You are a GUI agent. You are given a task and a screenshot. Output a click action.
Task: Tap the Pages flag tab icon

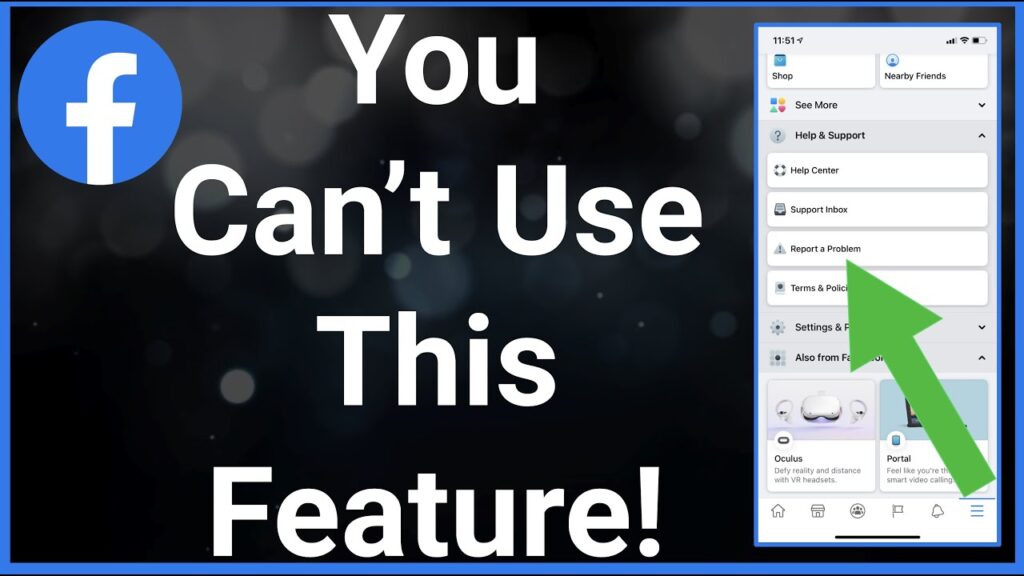897,511
